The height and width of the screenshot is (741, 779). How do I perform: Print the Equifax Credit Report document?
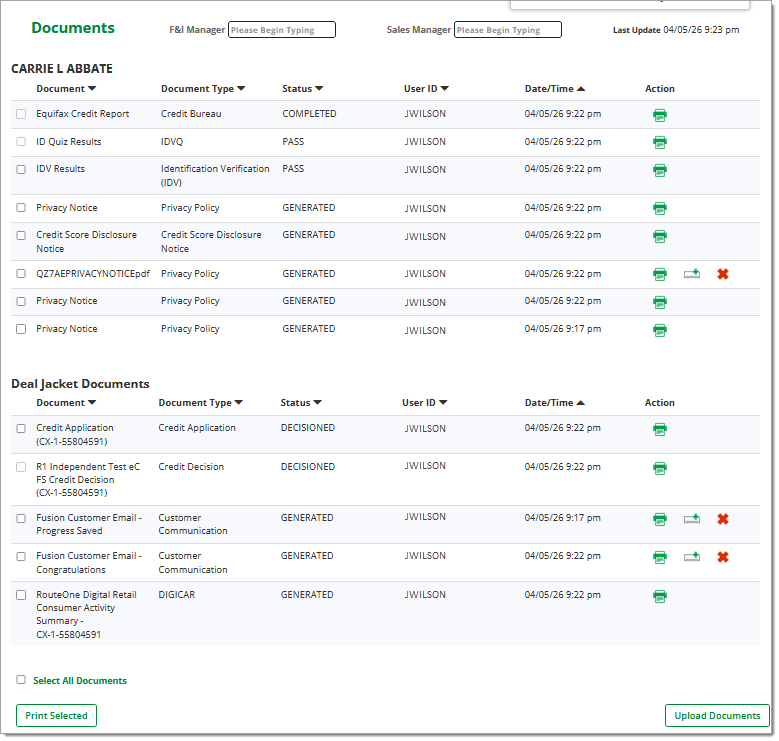659,115
